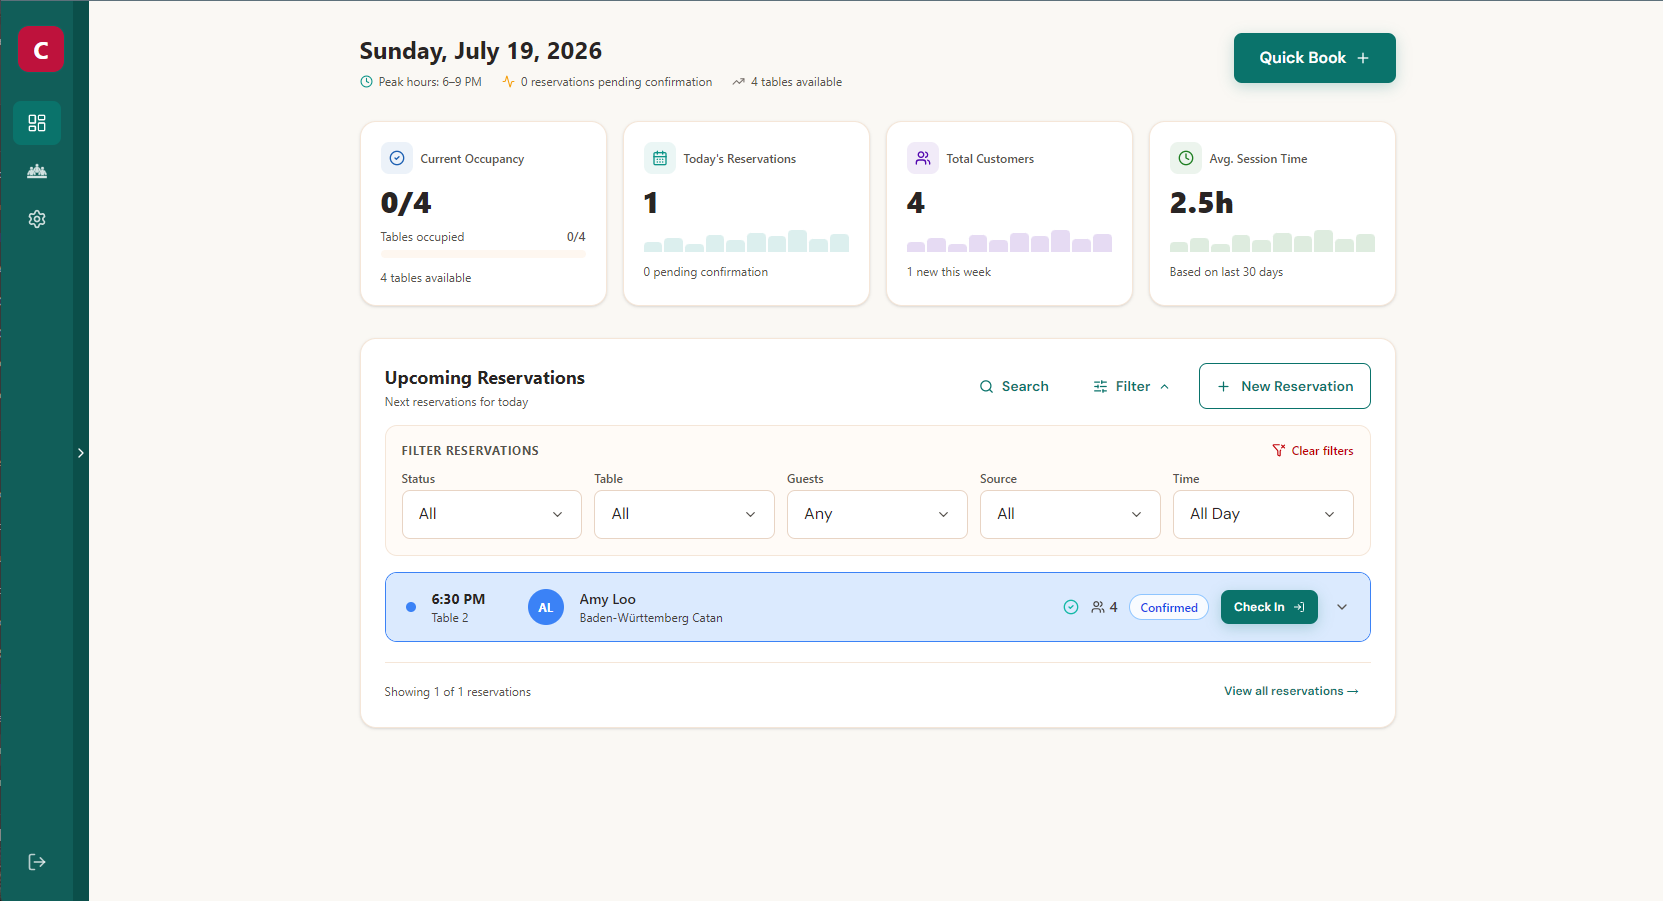Click the Quick Book button
Viewport: 1663px width, 901px height.
point(1314,58)
